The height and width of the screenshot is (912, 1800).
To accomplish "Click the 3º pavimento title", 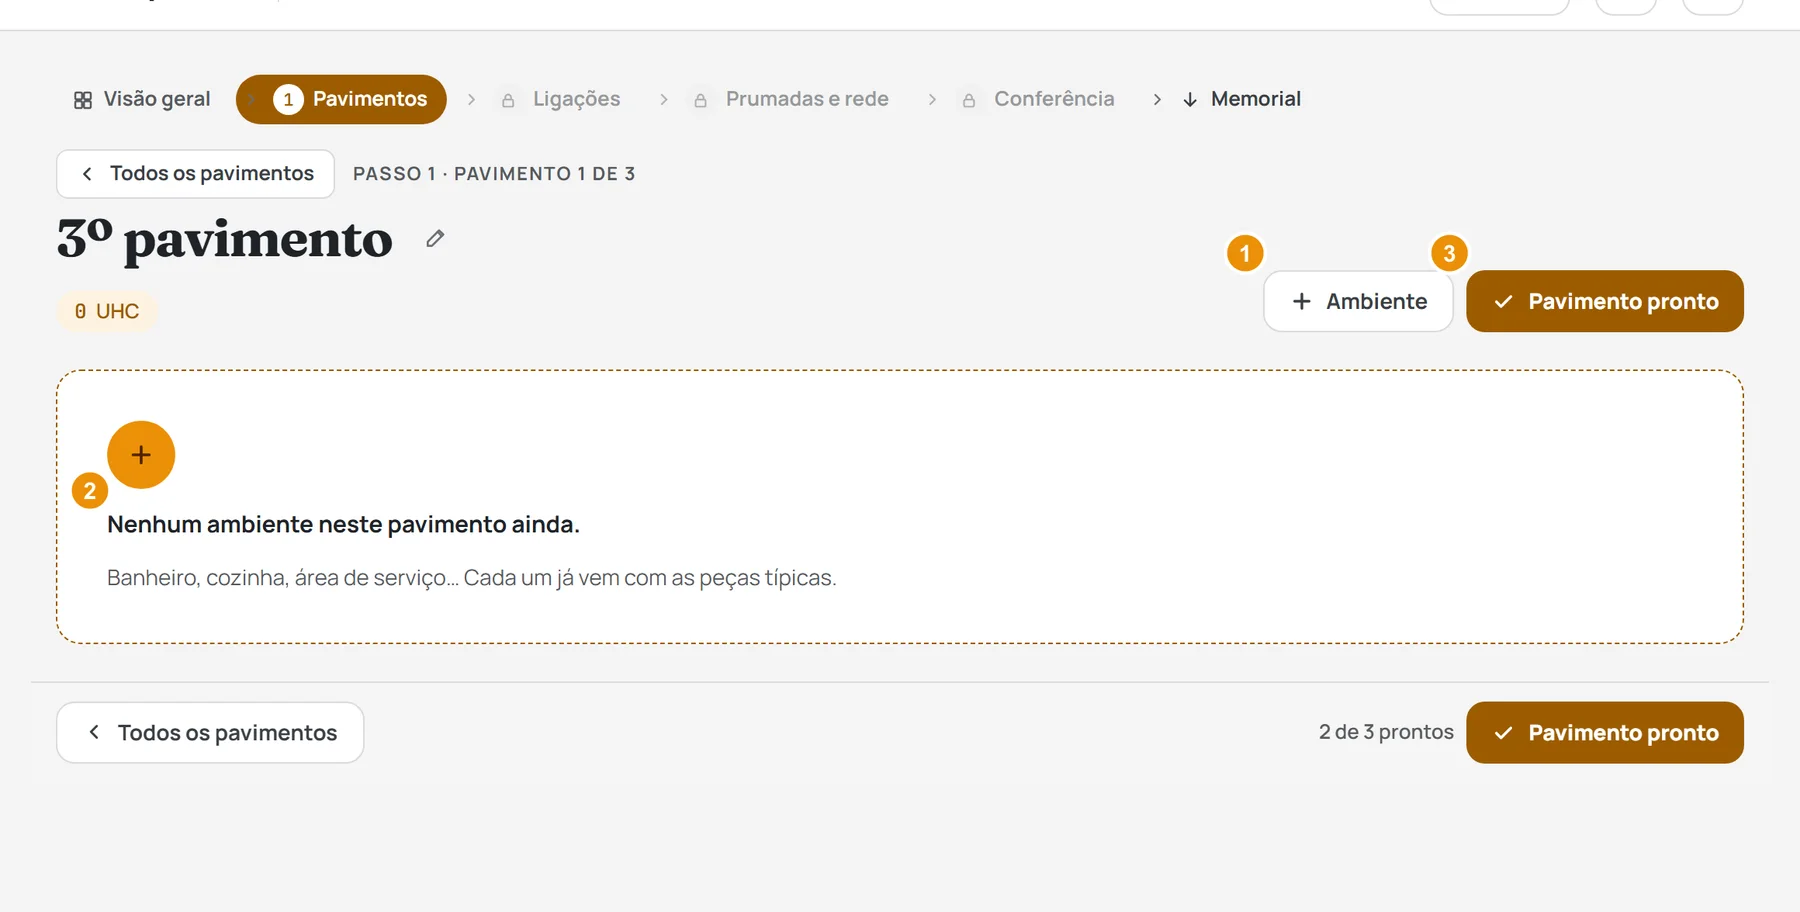I will tap(225, 240).
